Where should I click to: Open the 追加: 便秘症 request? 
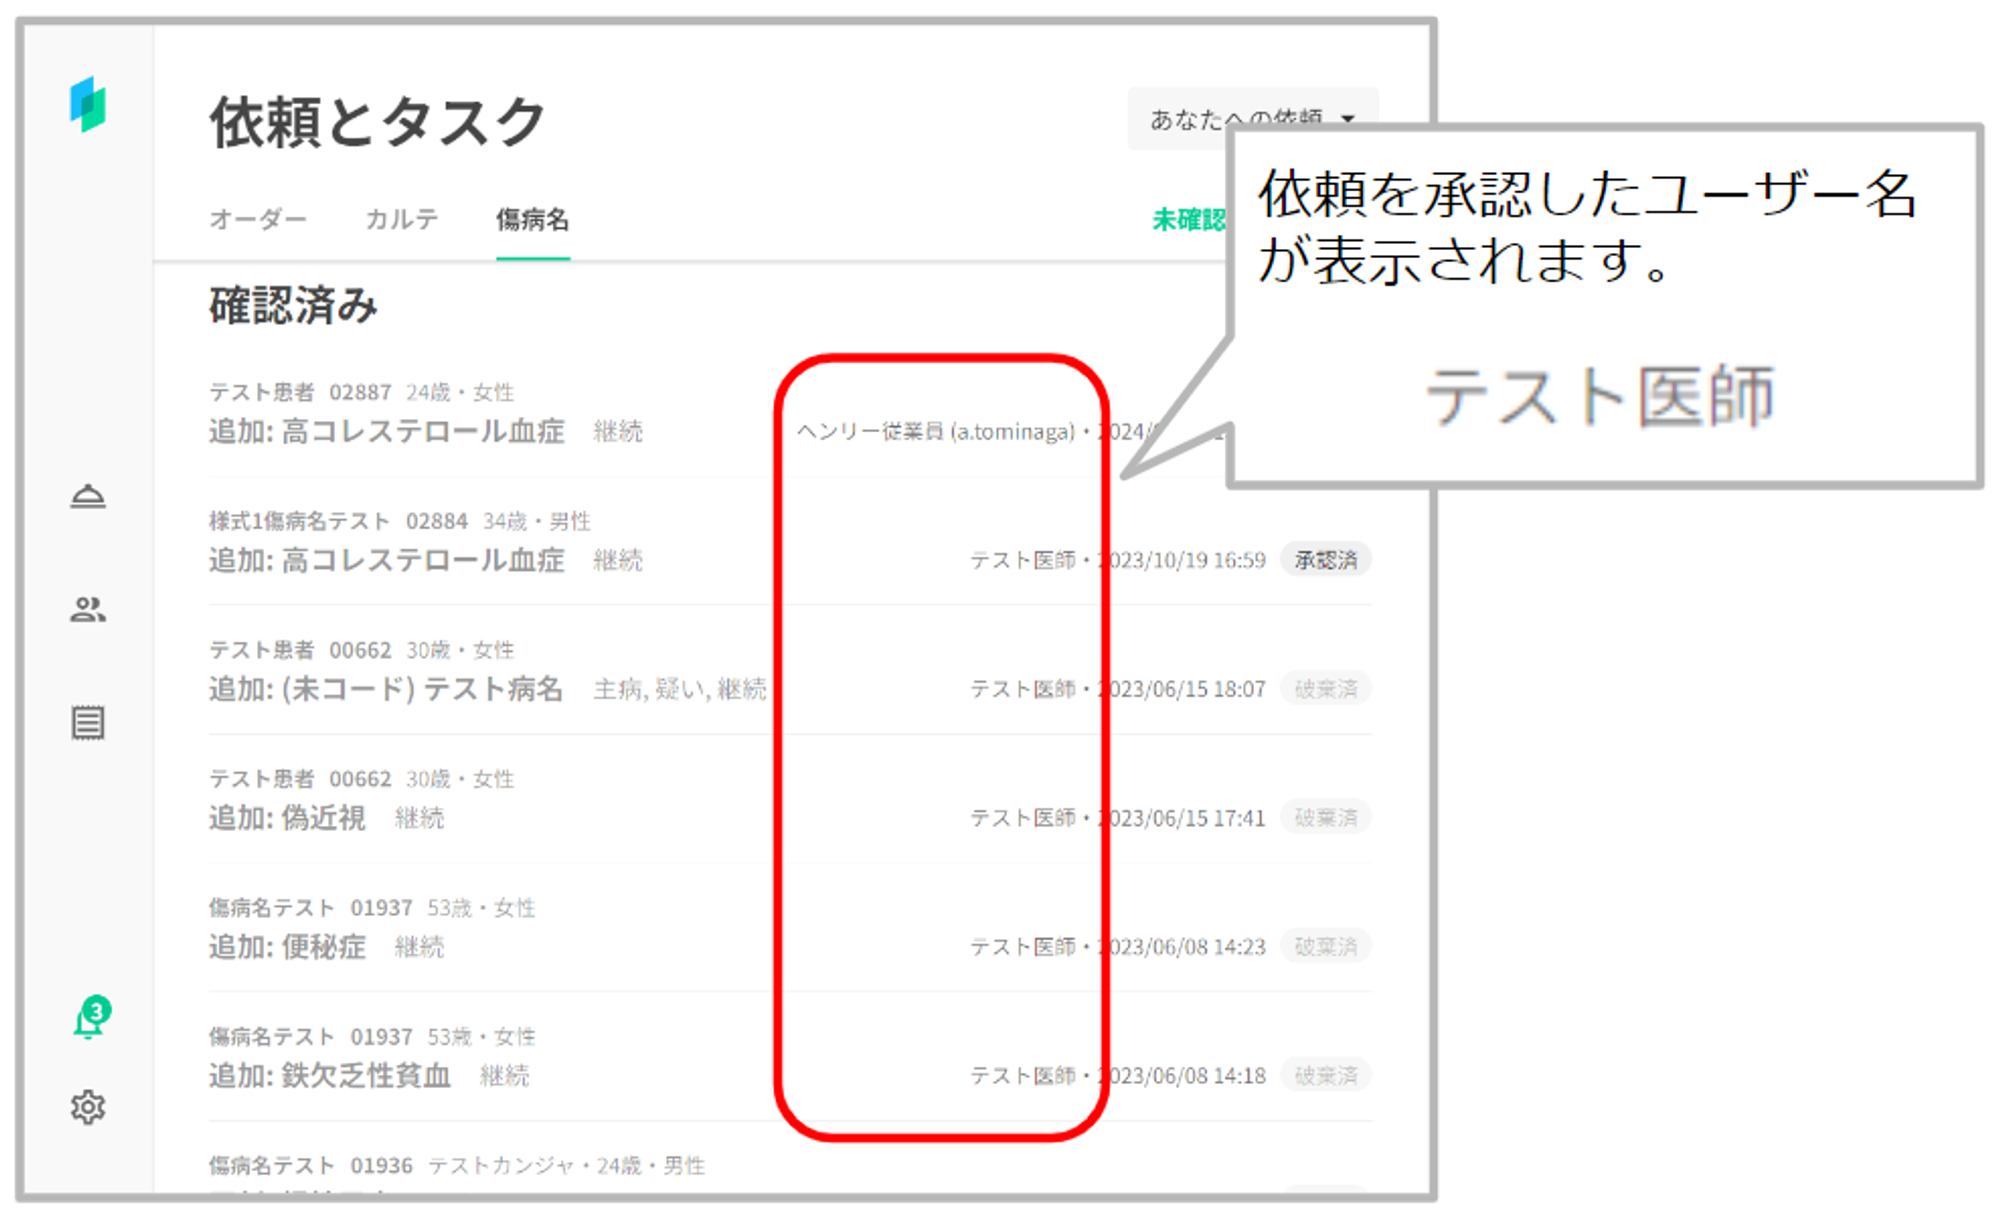[x=287, y=947]
